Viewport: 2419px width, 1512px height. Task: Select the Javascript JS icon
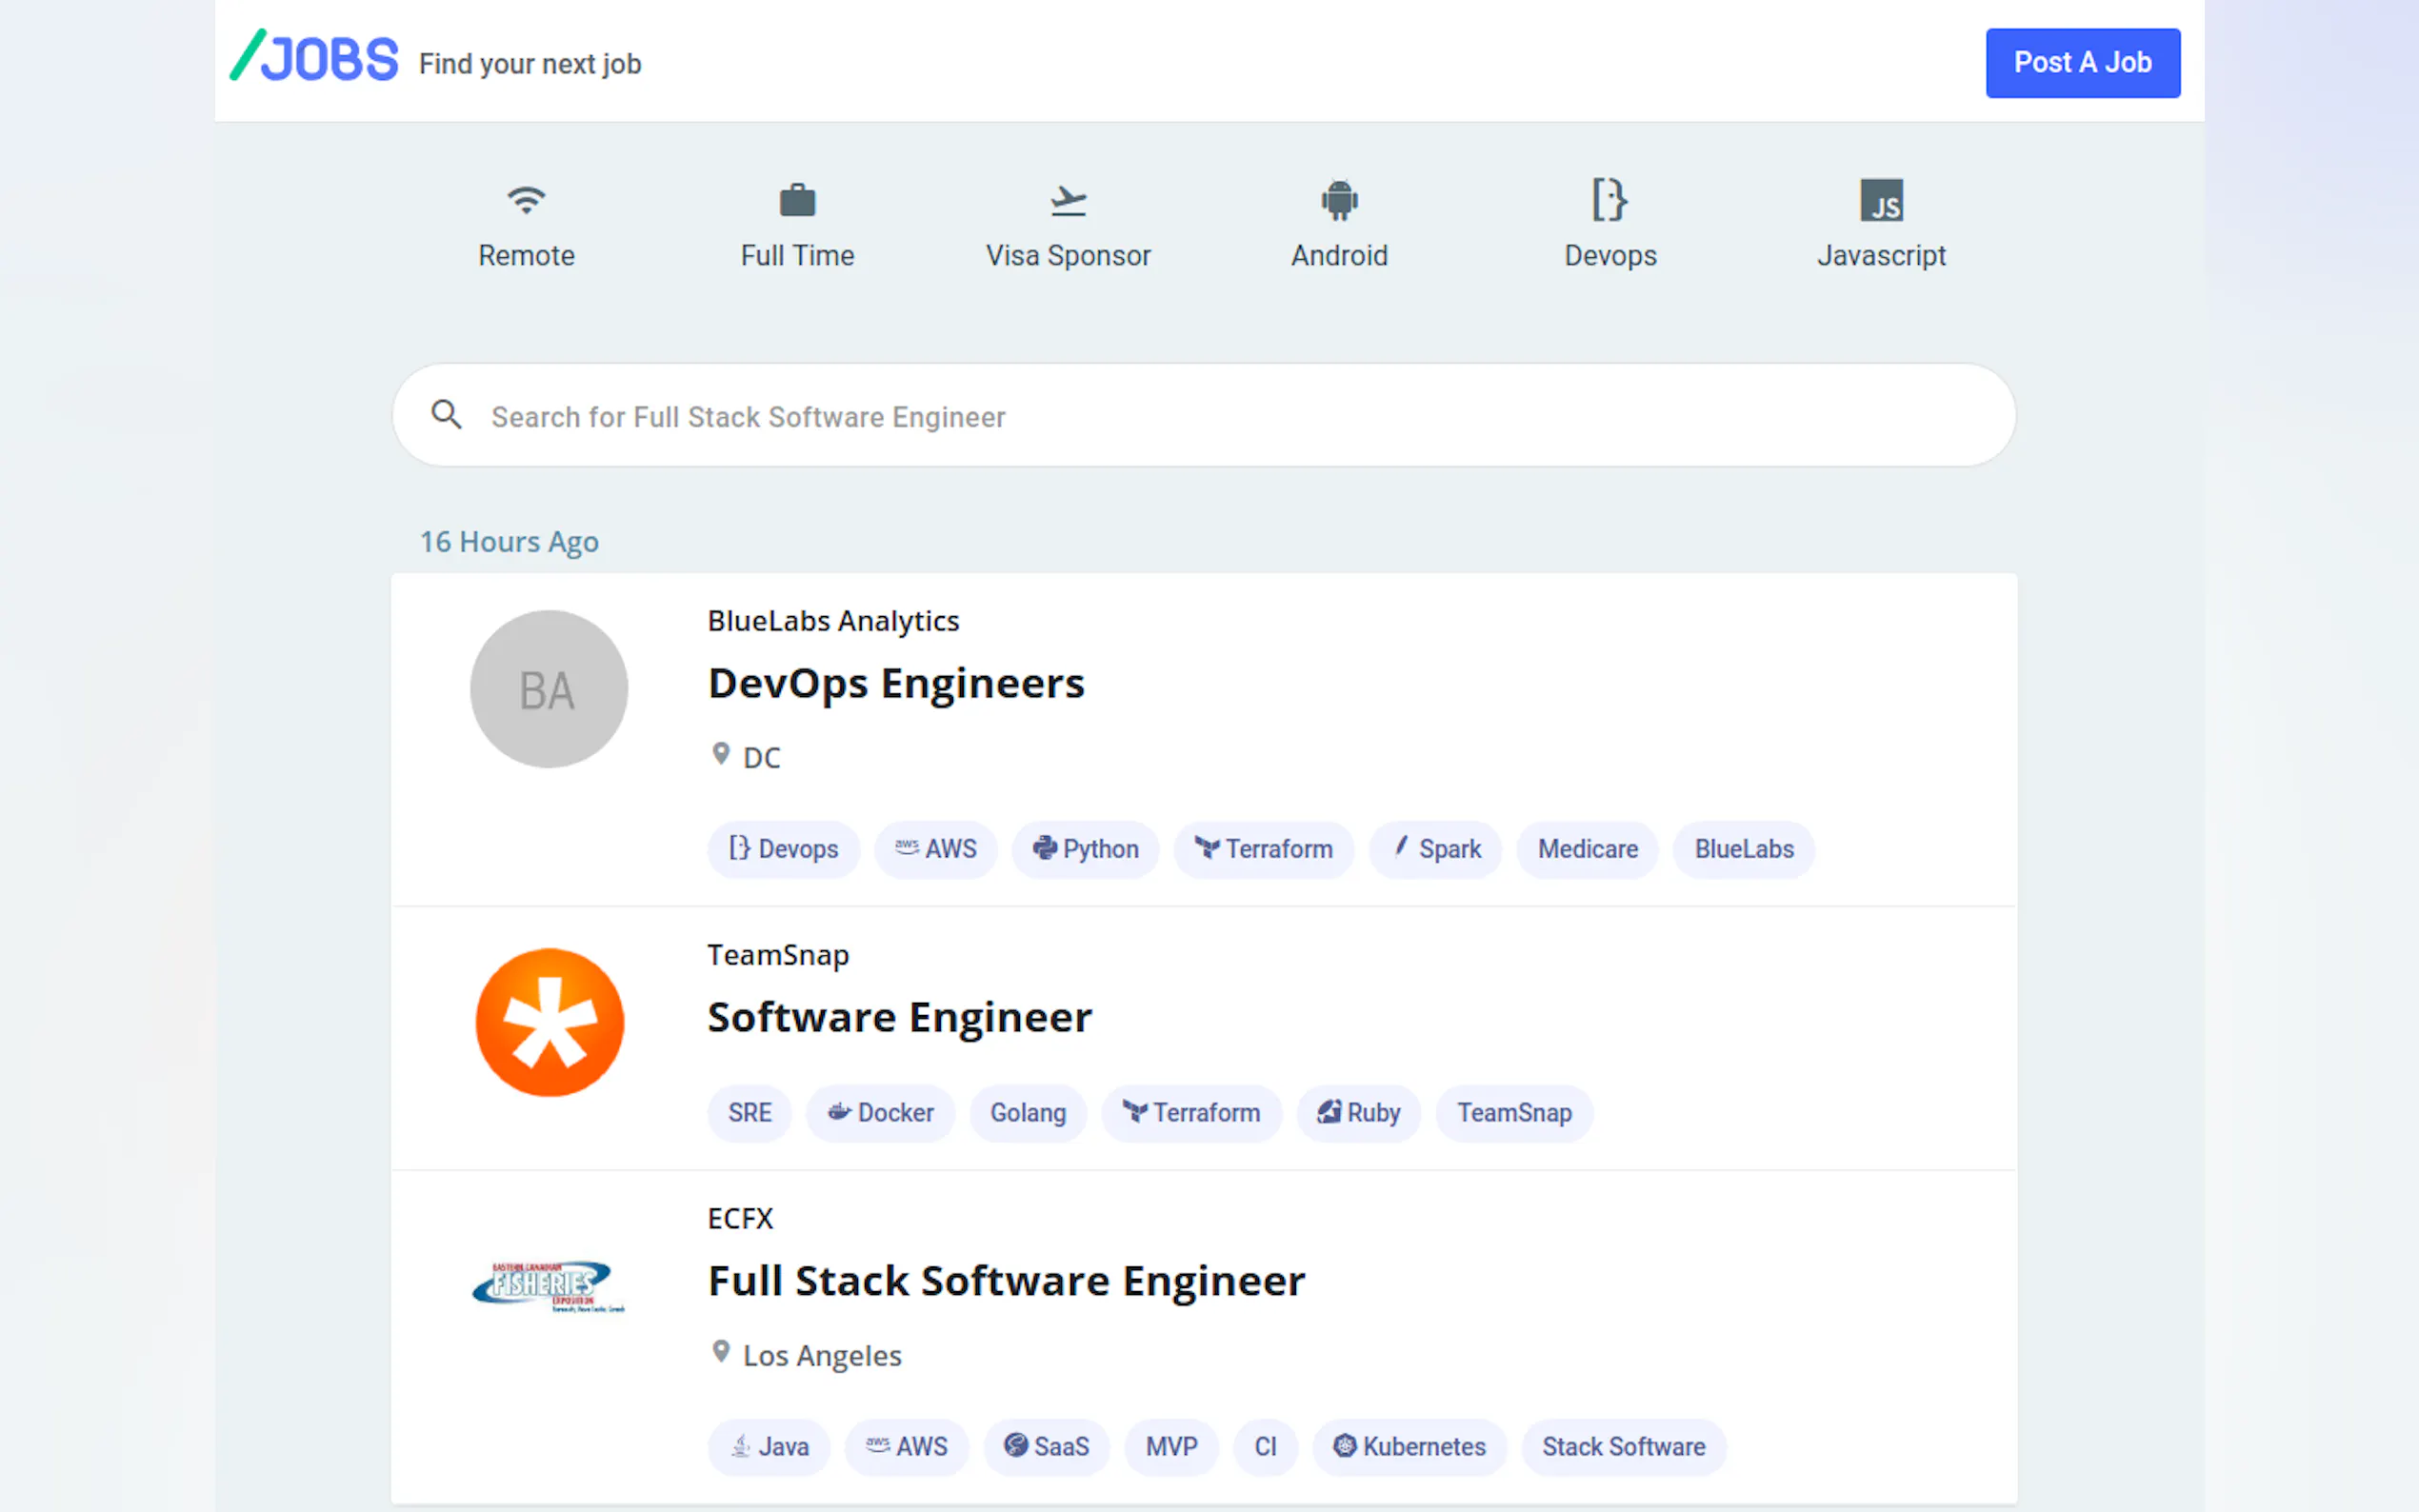pyautogui.click(x=1881, y=200)
